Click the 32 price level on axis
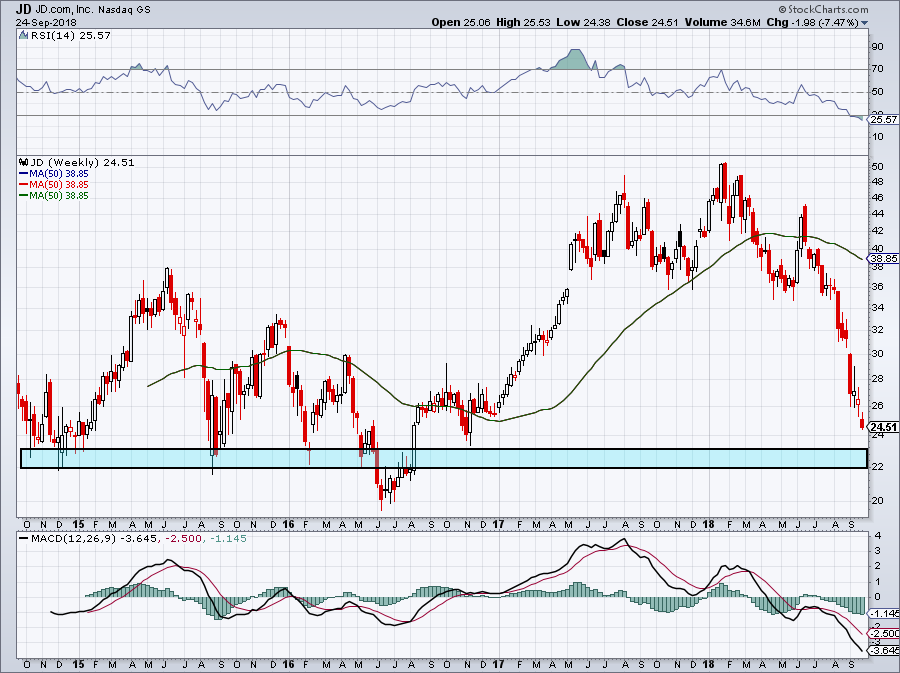The image size is (900, 673). 877,329
